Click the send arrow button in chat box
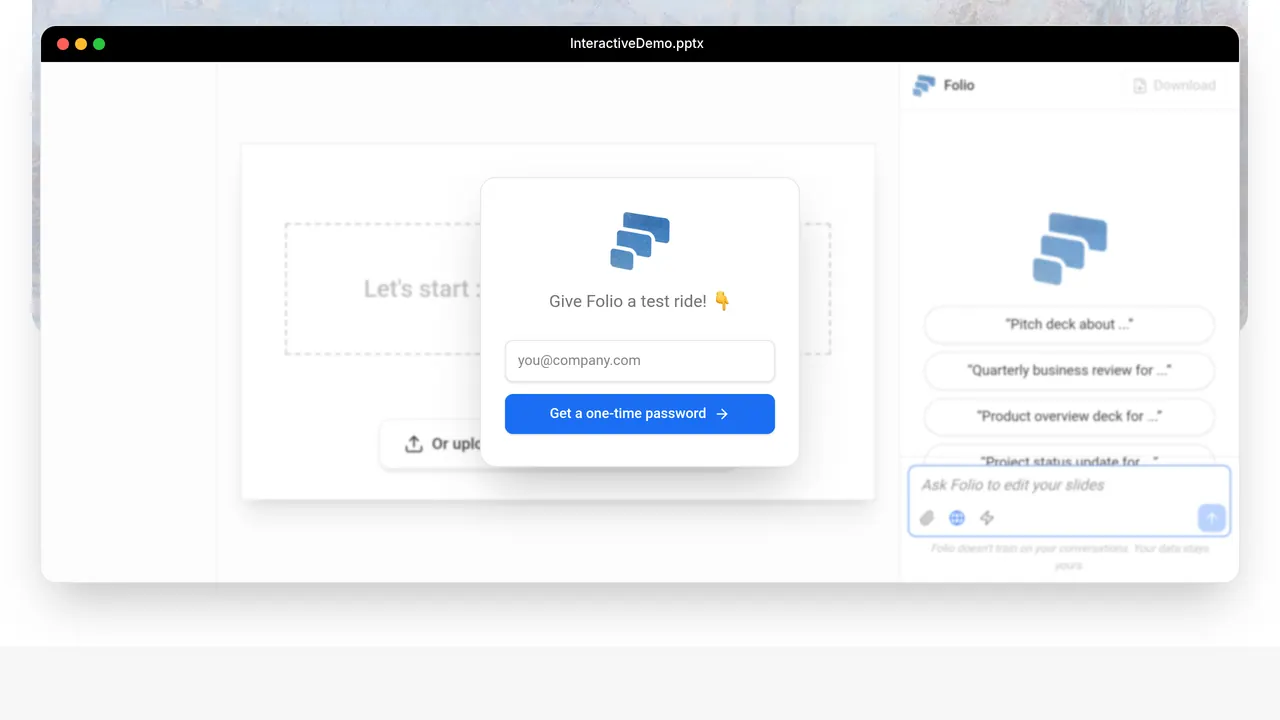 pos(1211,518)
